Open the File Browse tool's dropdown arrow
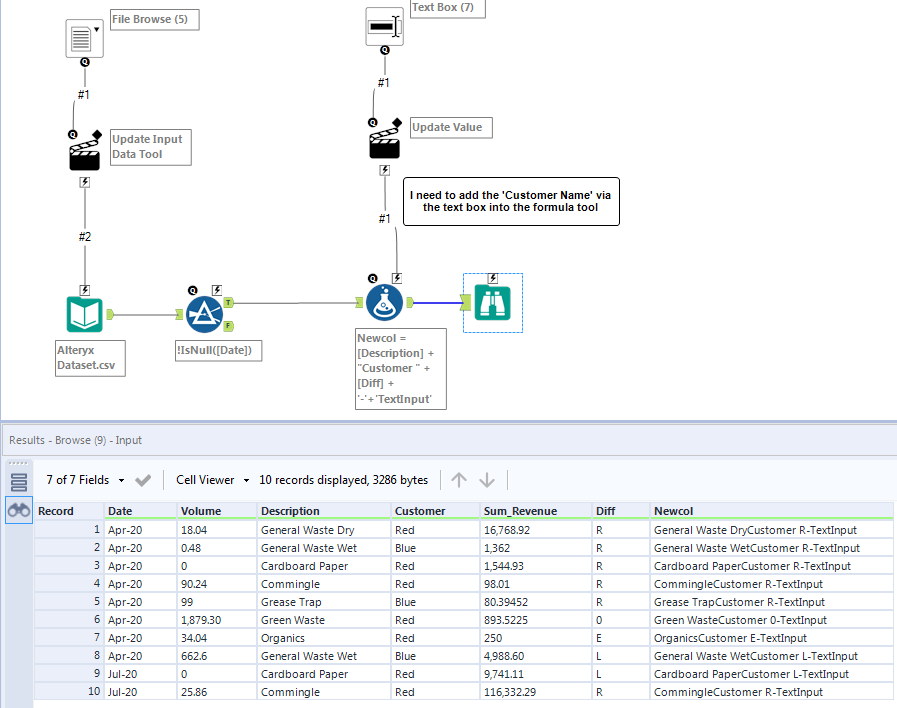 point(96,27)
